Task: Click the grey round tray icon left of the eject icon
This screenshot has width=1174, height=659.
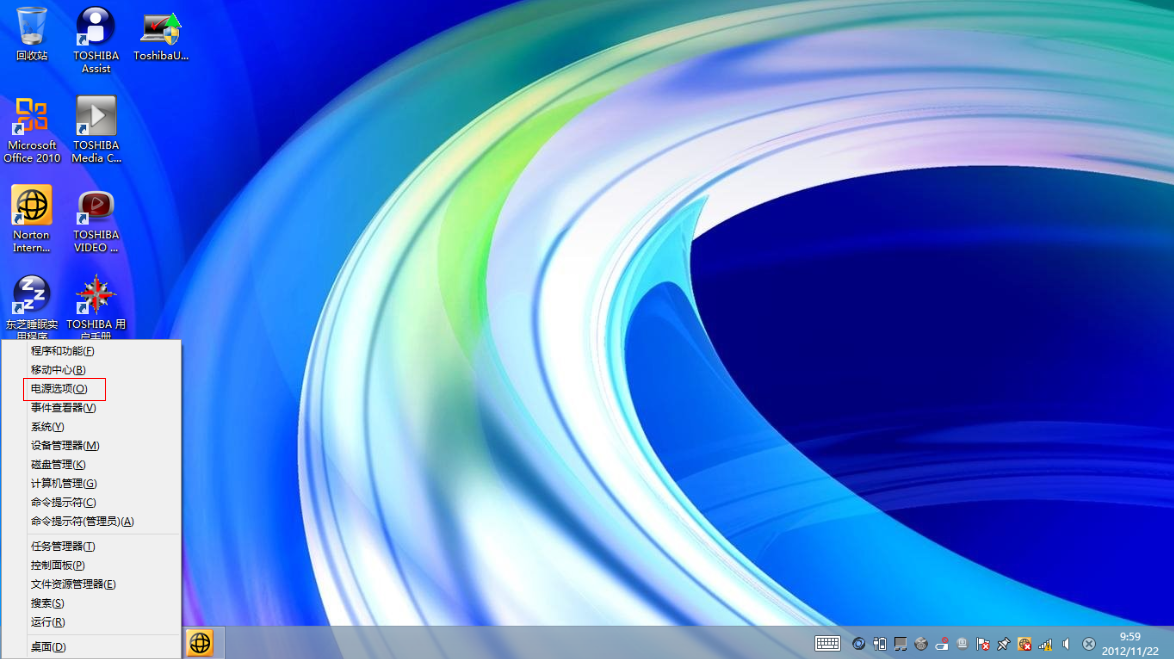Action: (922, 644)
